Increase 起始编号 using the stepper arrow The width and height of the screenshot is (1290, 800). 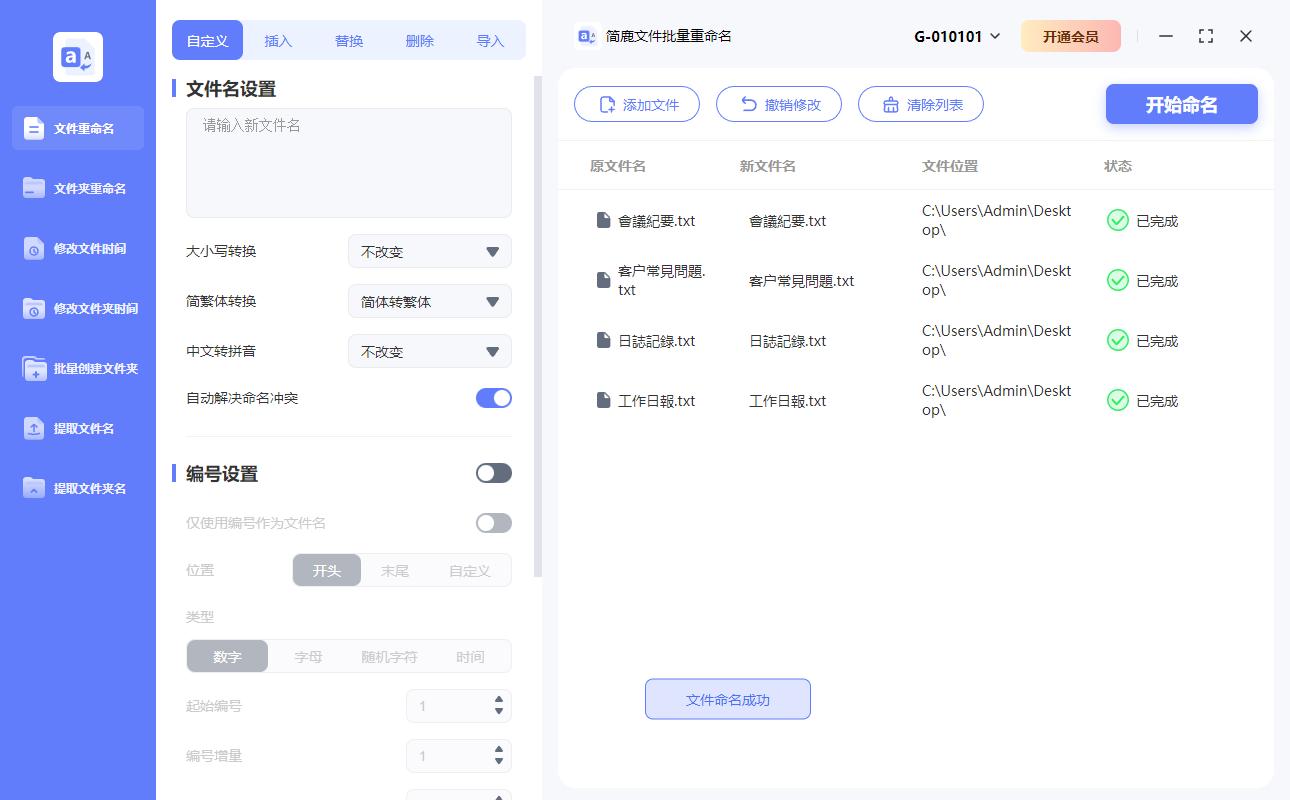499,700
